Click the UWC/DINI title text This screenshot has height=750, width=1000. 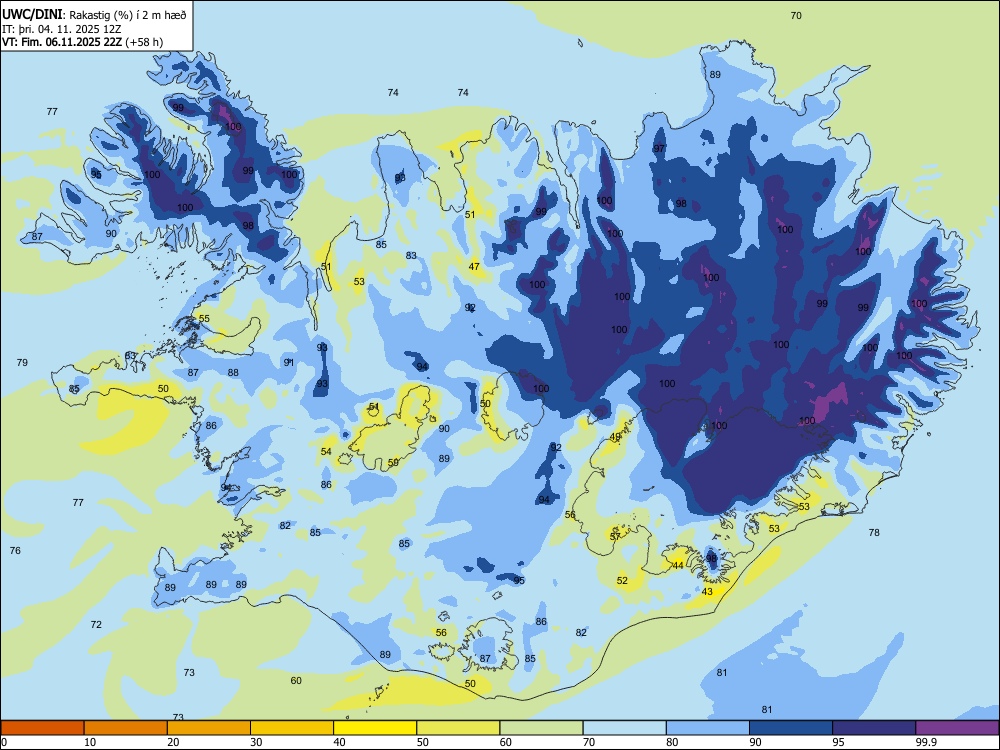pyautogui.click(x=32, y=15)
